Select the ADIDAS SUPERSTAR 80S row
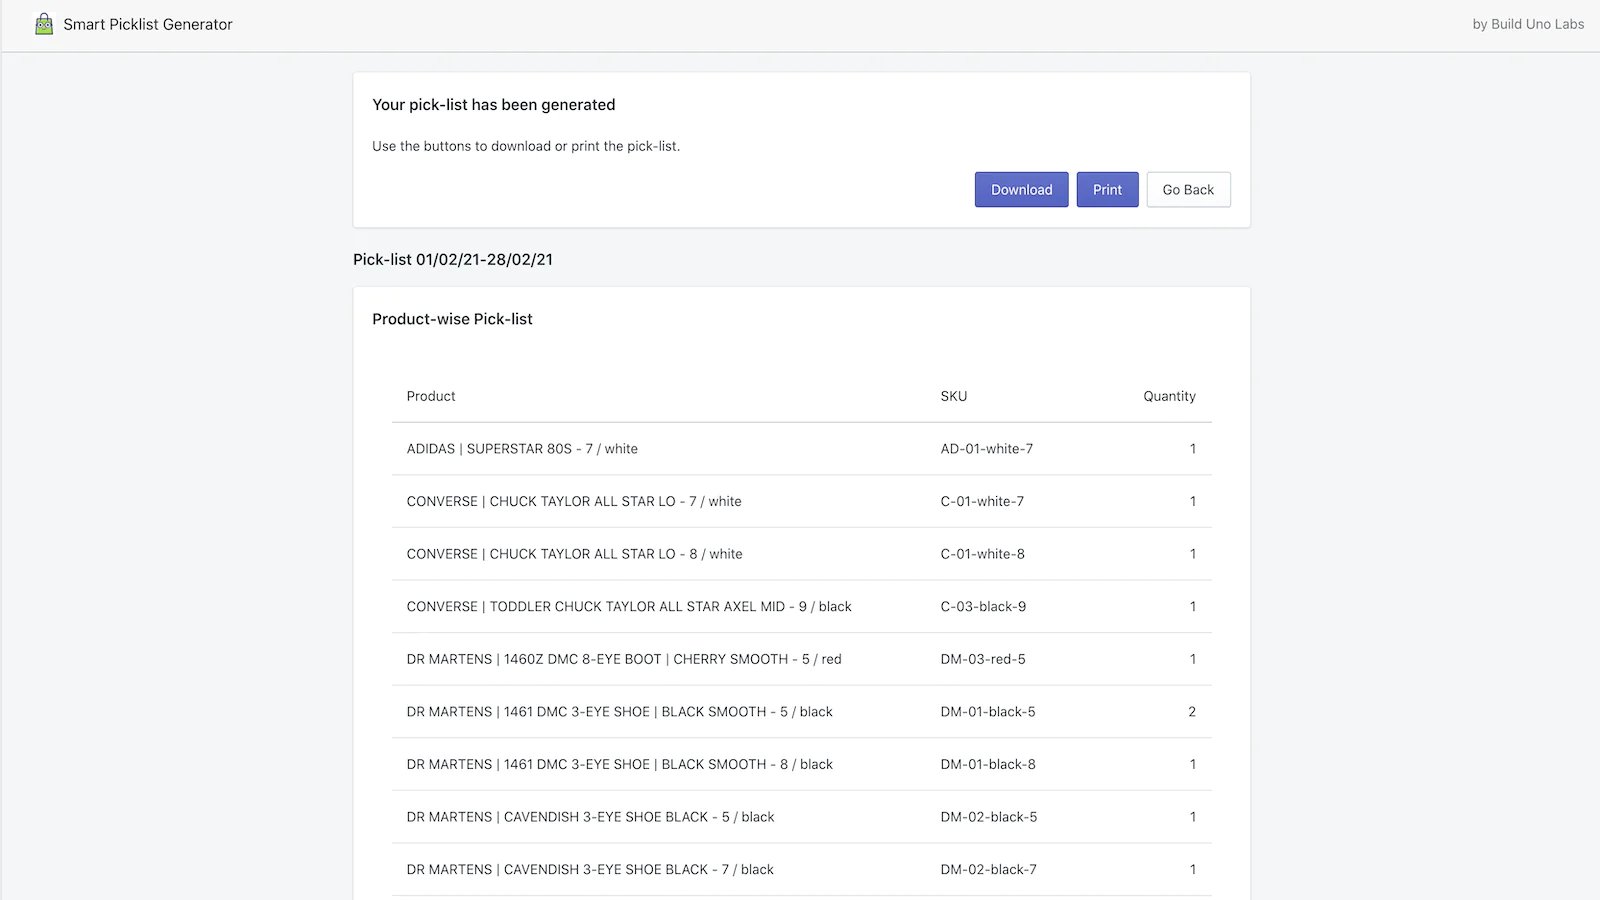Image resolution: width=1600 pixels, height=900 pixels. pos(522,449)
